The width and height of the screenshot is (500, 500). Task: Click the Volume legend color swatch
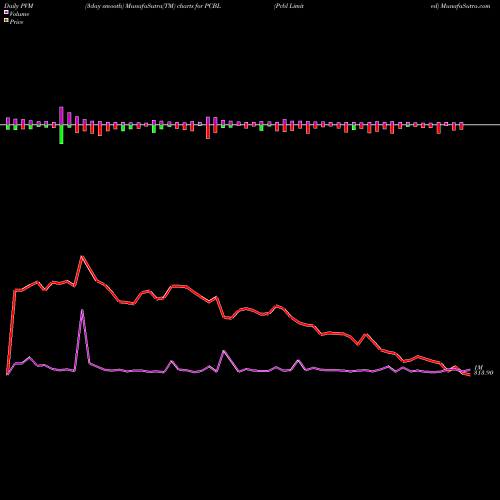[6, 12]
